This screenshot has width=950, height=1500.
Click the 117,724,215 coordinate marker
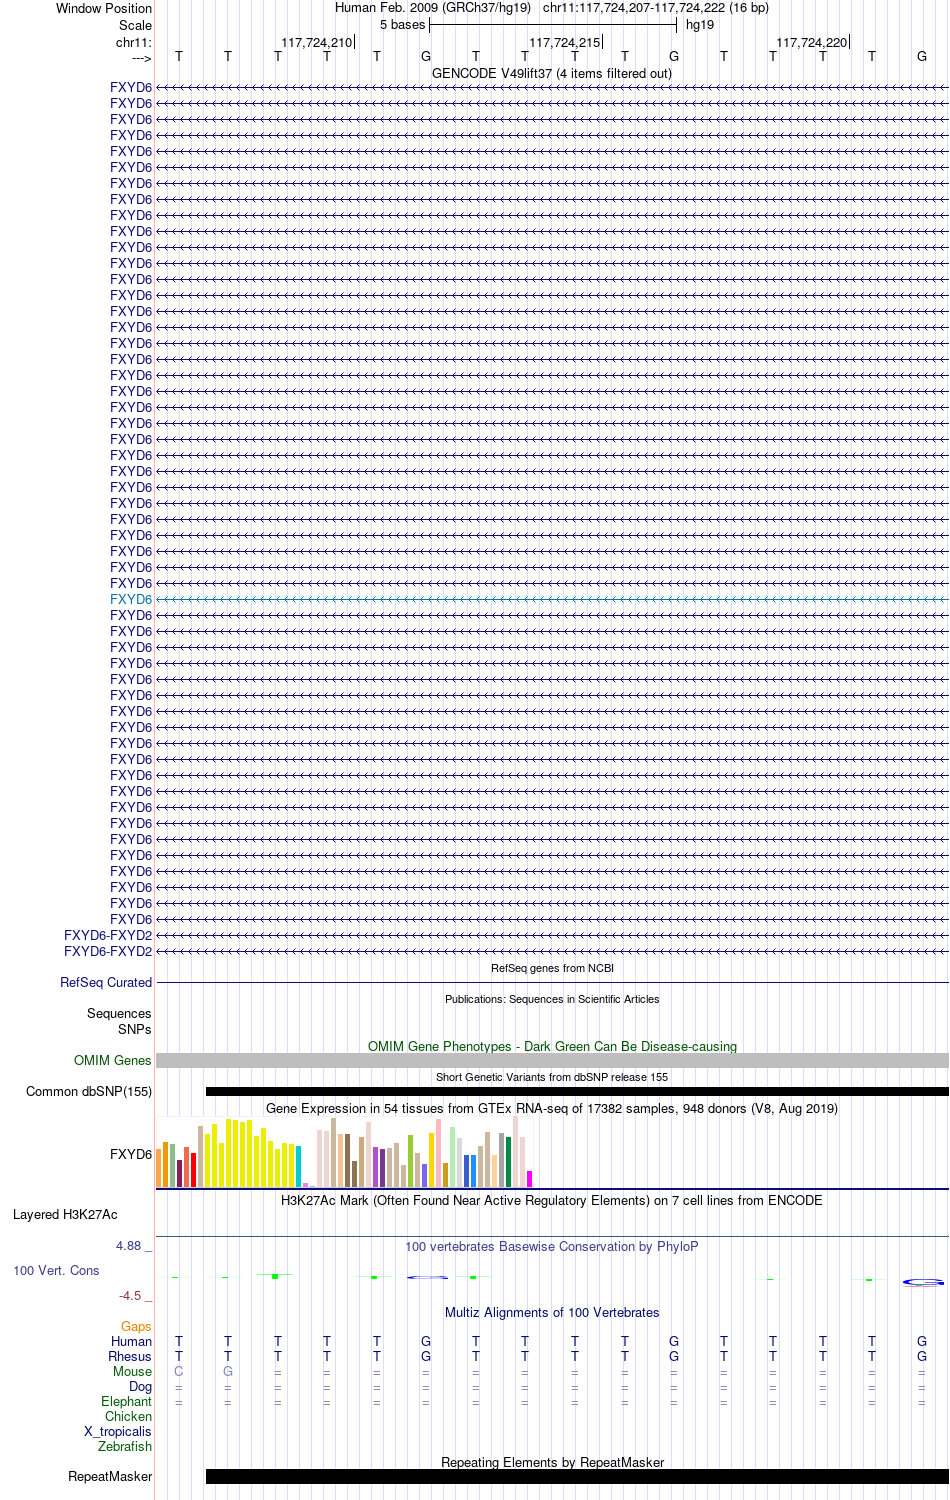[565, 42]
